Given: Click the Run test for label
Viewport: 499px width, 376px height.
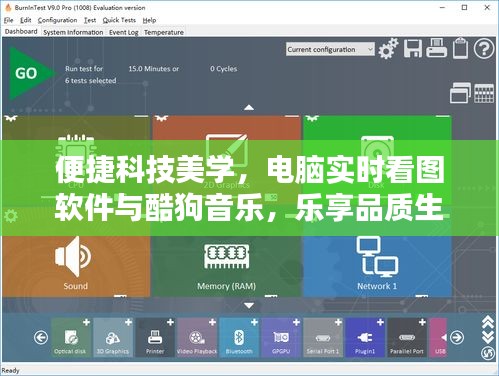Looking at the screenshot, I should pos(84,69).
